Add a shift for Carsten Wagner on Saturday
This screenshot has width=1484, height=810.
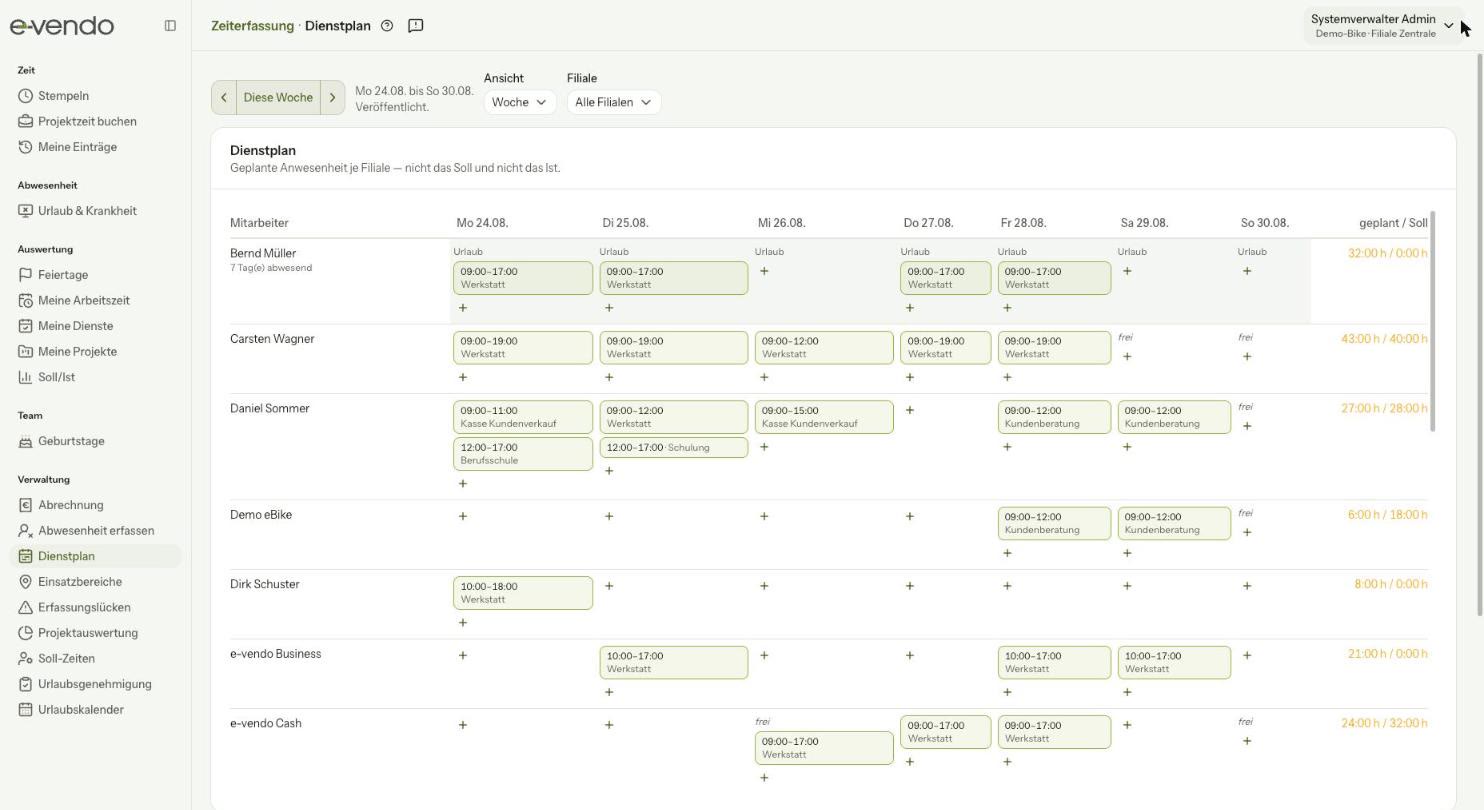(1127, 357)
